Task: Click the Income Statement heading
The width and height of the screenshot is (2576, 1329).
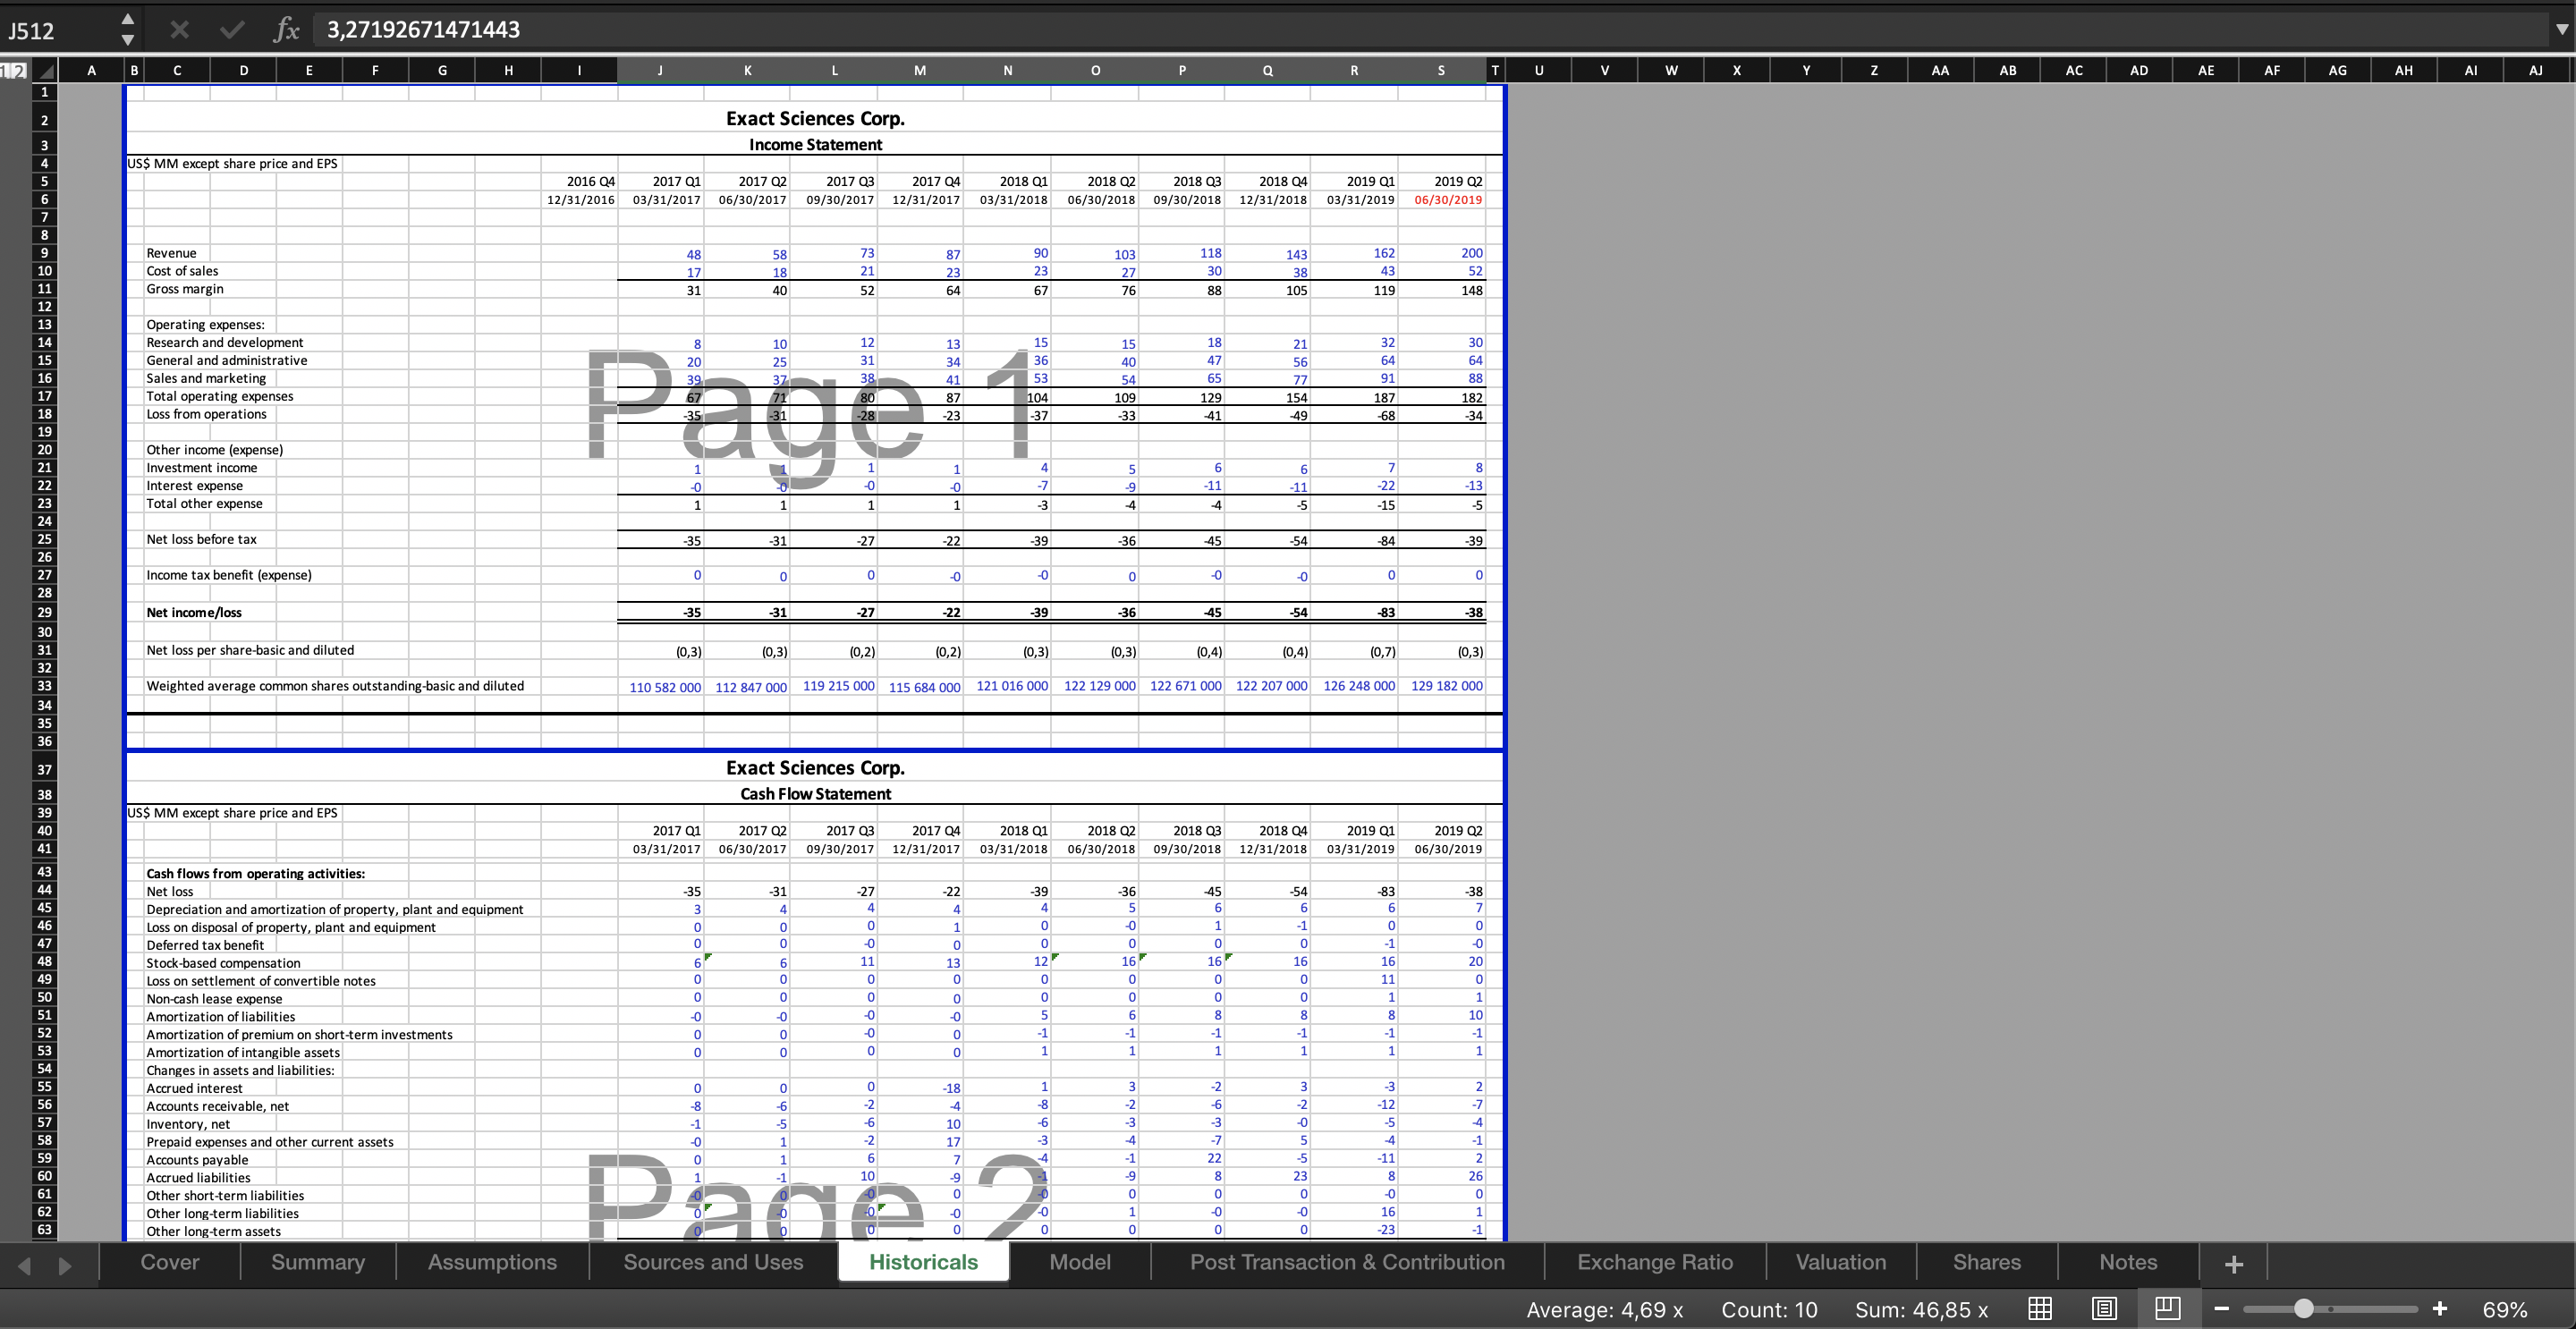Action: coord(815,145)
